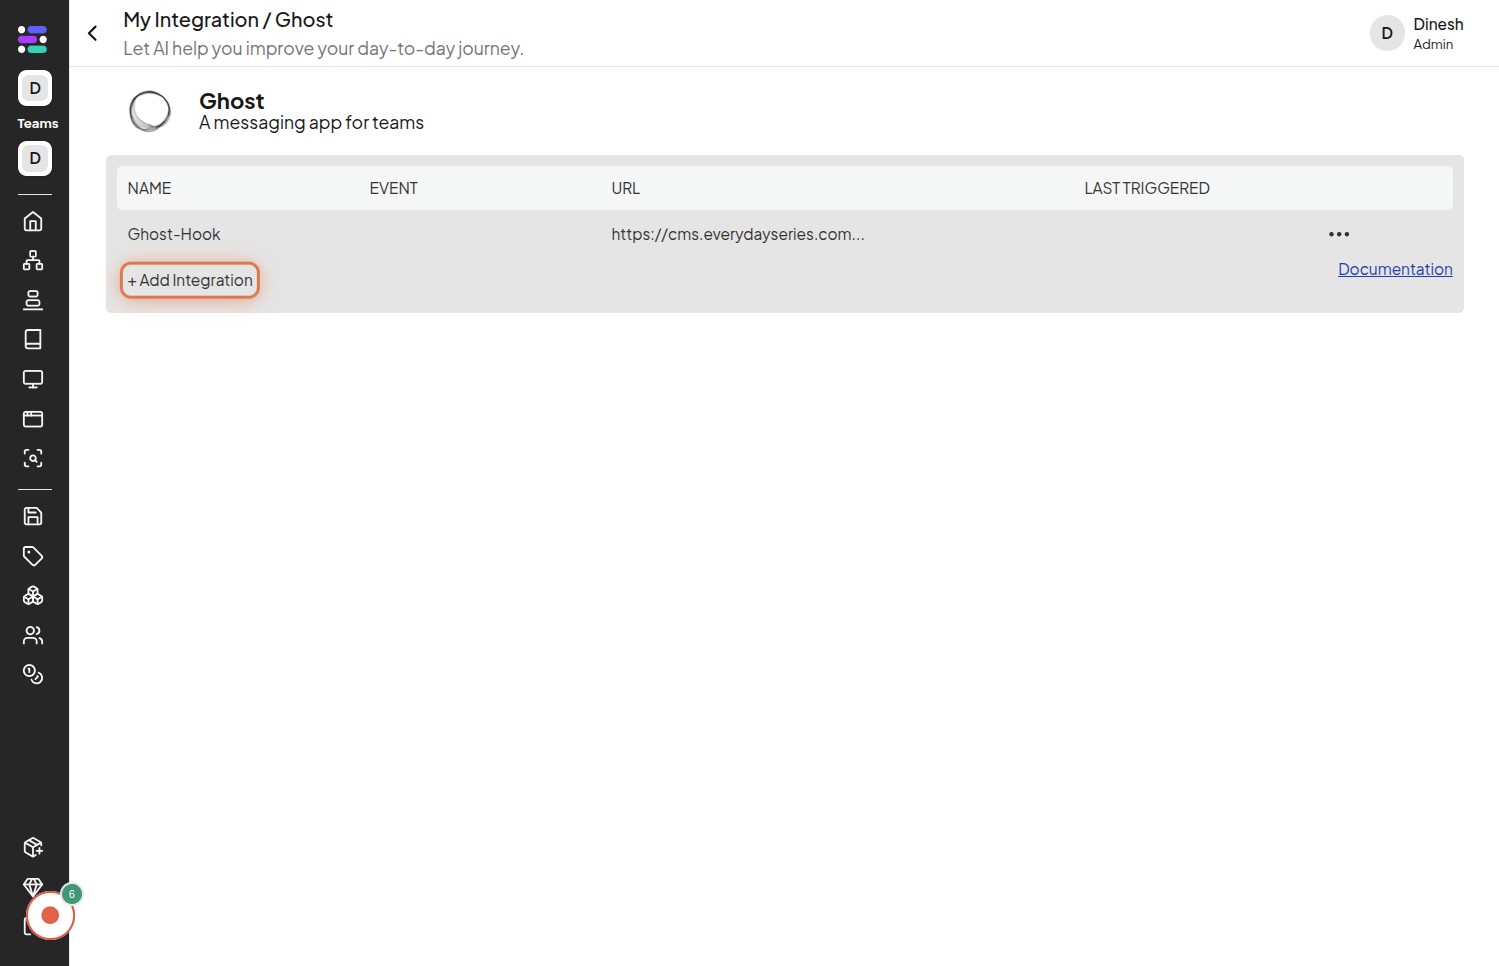The height and width of the screenshot is (966, 1499).
Task: Click the EVENT column header
Action: coord(393,188)
